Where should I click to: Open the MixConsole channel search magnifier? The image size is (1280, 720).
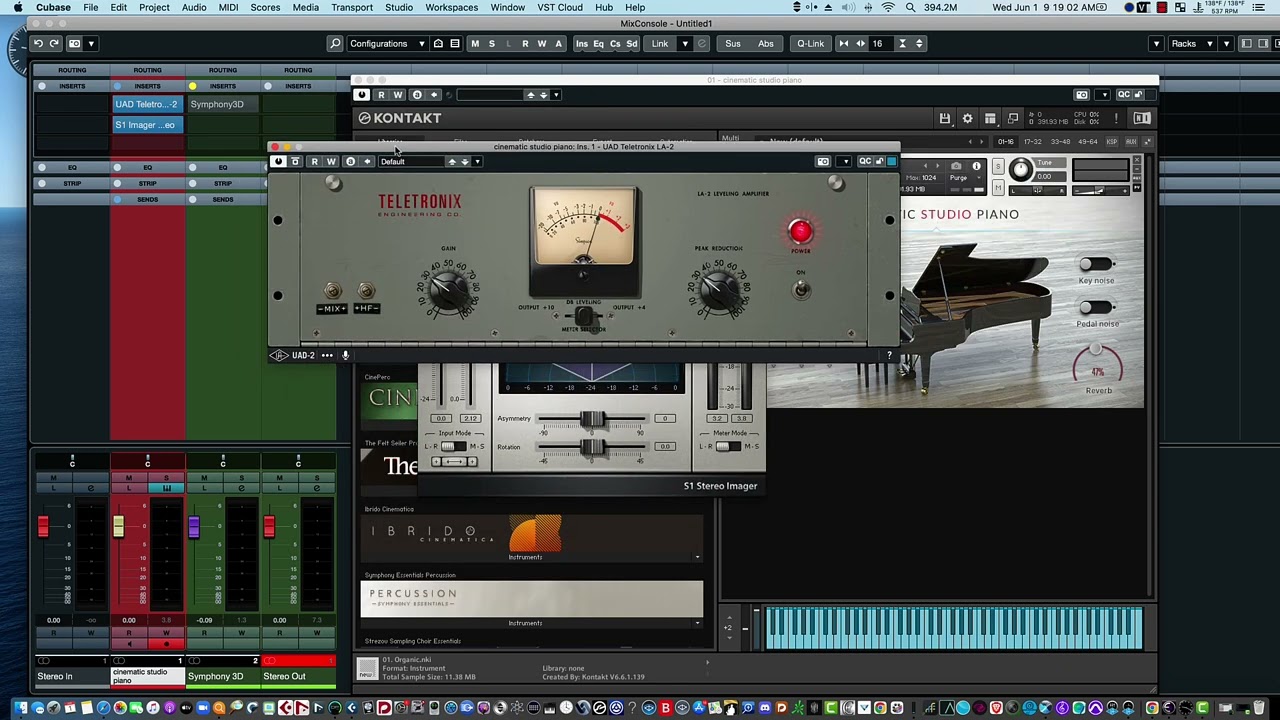click(x=335, y=43)
